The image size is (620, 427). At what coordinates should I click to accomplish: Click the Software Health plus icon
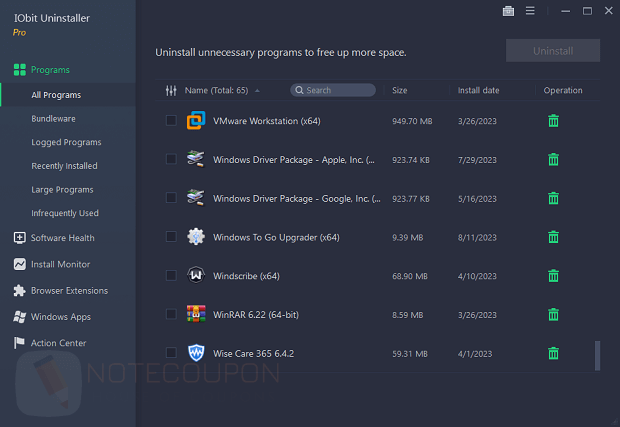pos(19,238)
